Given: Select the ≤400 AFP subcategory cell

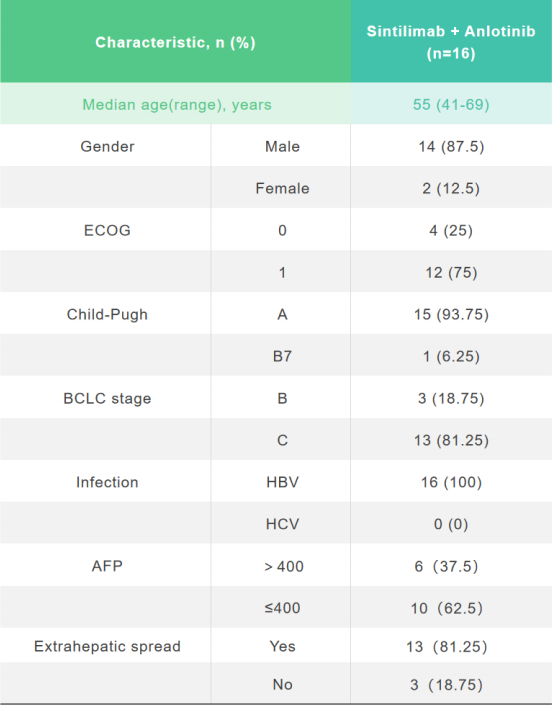Looking at the screenshot, I should tap(282, 608).
